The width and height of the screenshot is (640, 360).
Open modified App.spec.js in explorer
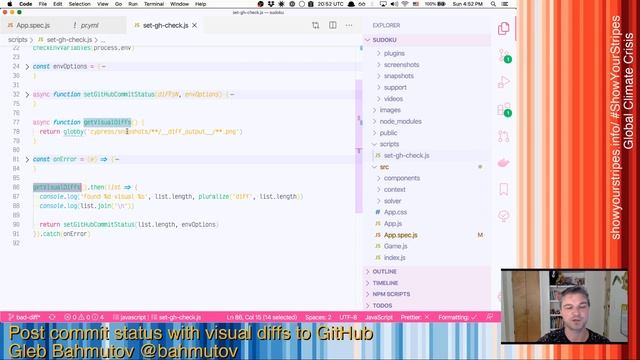400,235
